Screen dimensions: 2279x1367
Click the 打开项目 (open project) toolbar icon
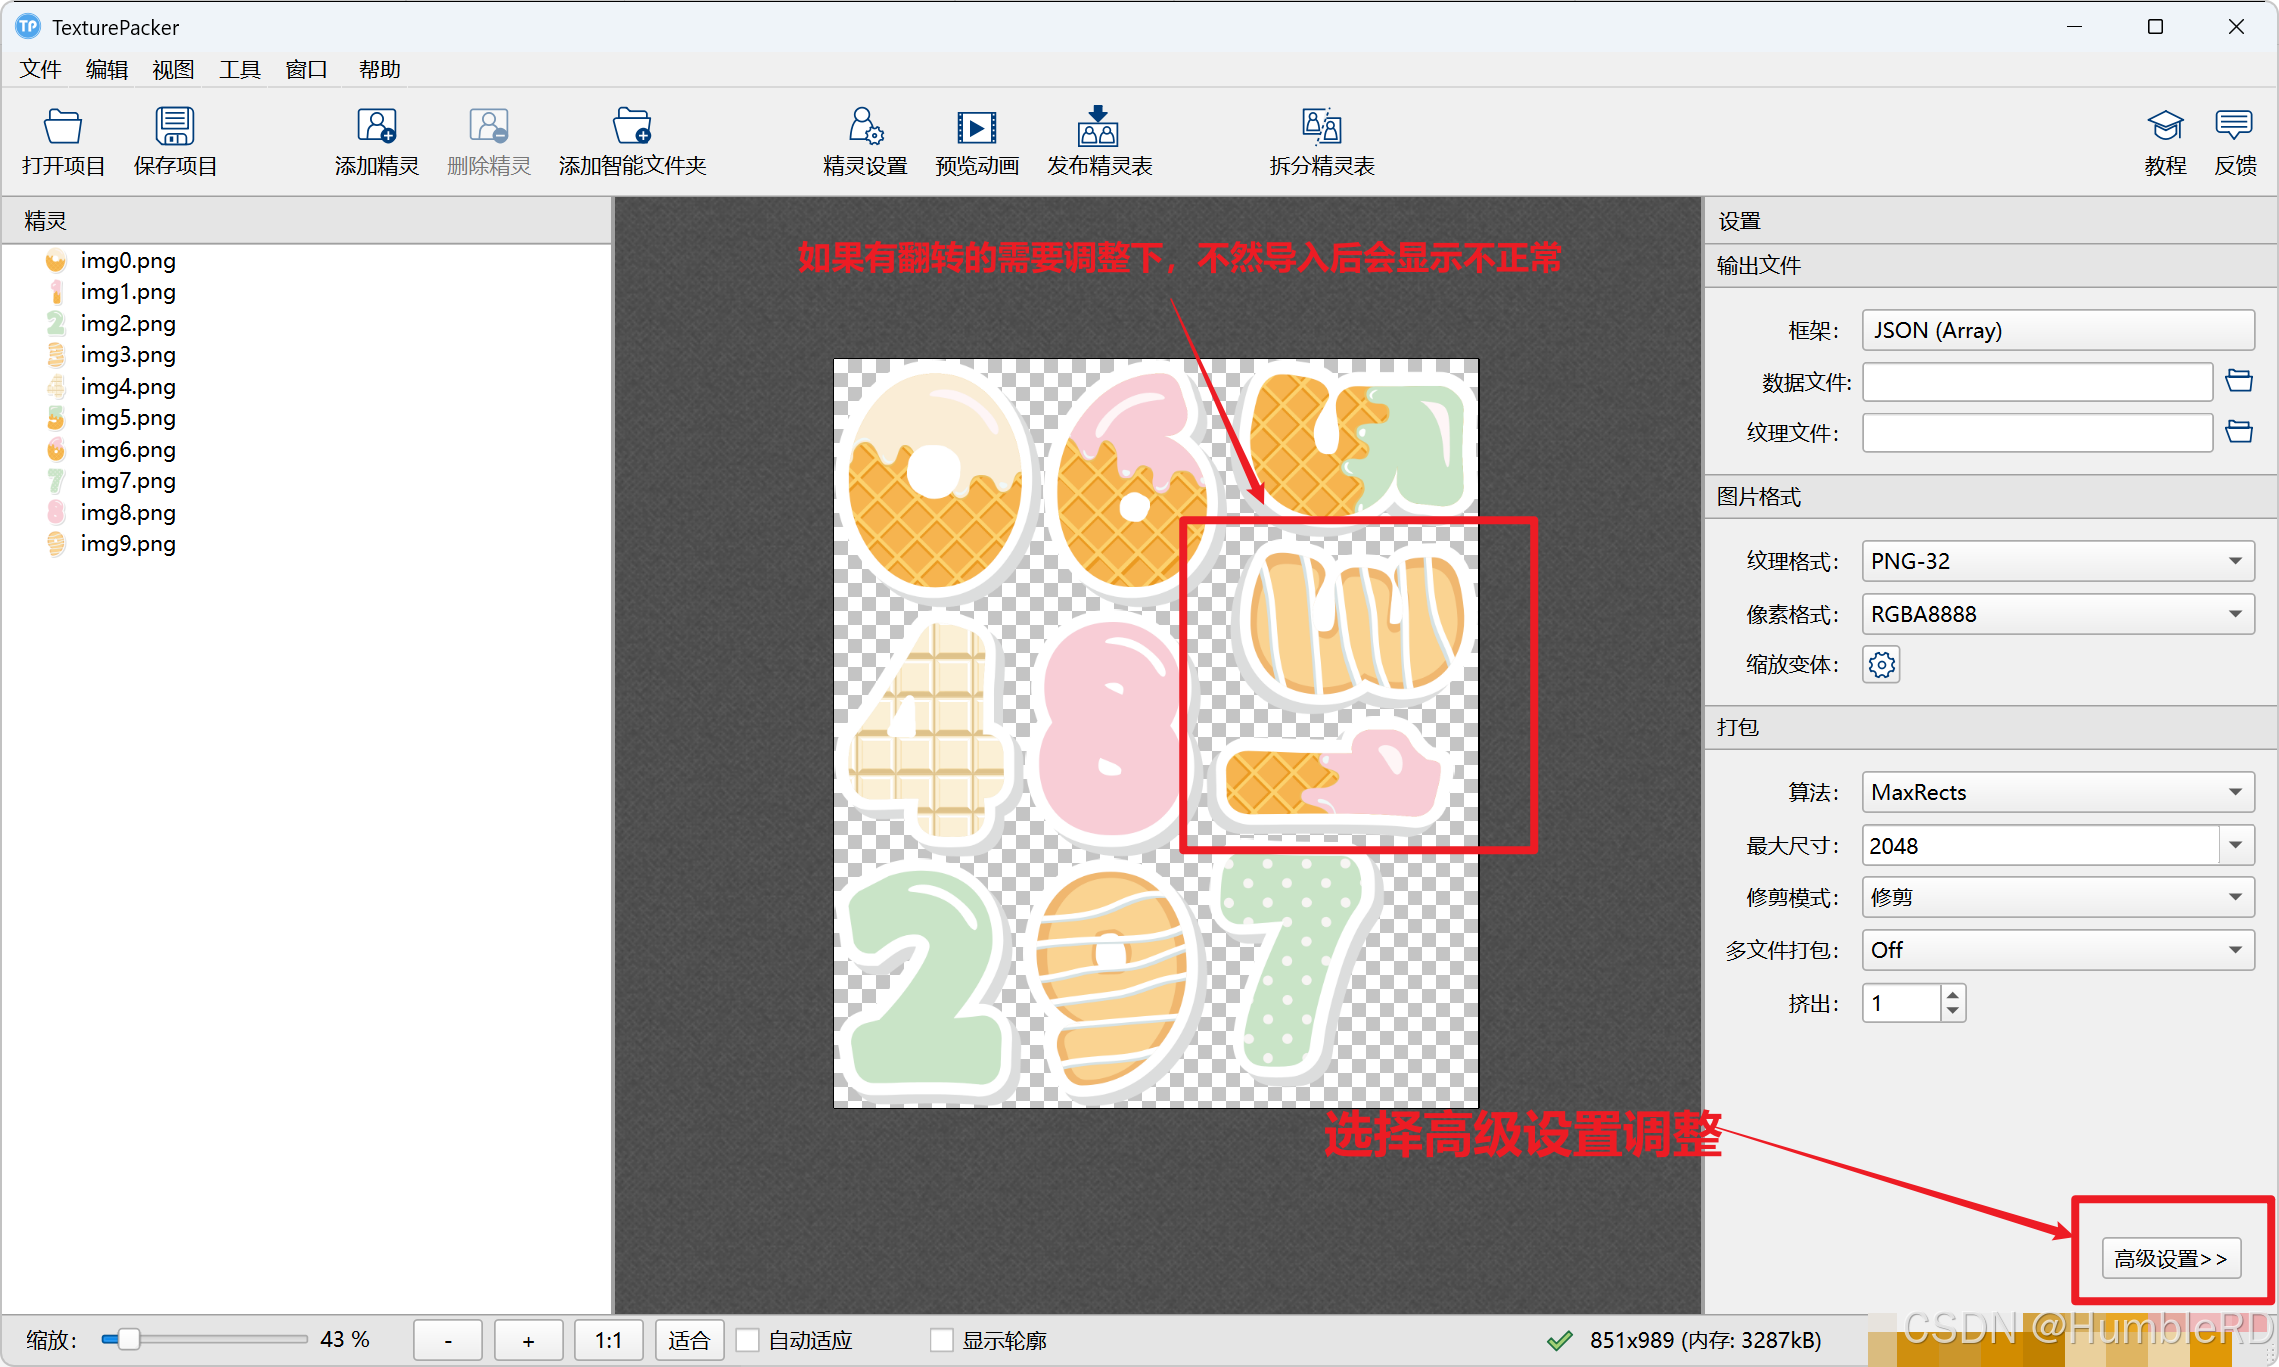click(63, 128)
